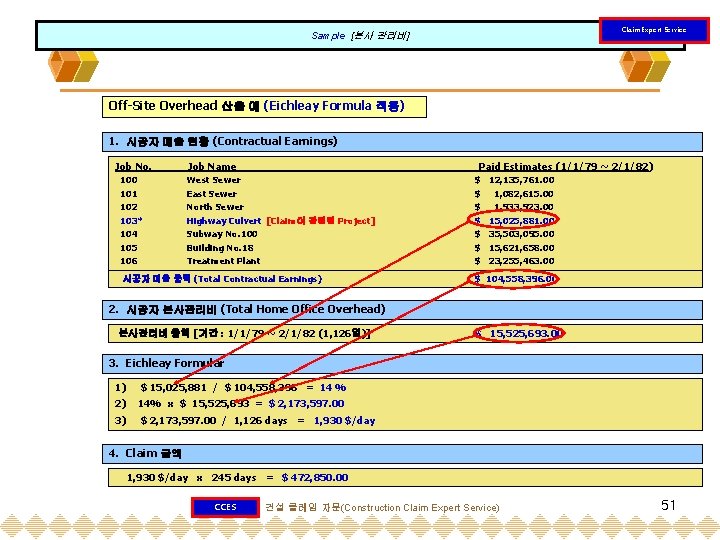Select the Total Home Office Overhead header
Viewport: 720px width, 540px height.
[402, 309]
